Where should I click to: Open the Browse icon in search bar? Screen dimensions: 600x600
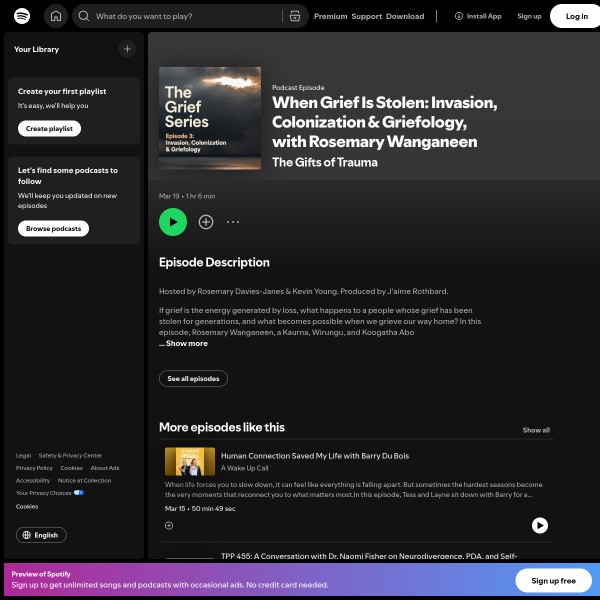(294, 16)
